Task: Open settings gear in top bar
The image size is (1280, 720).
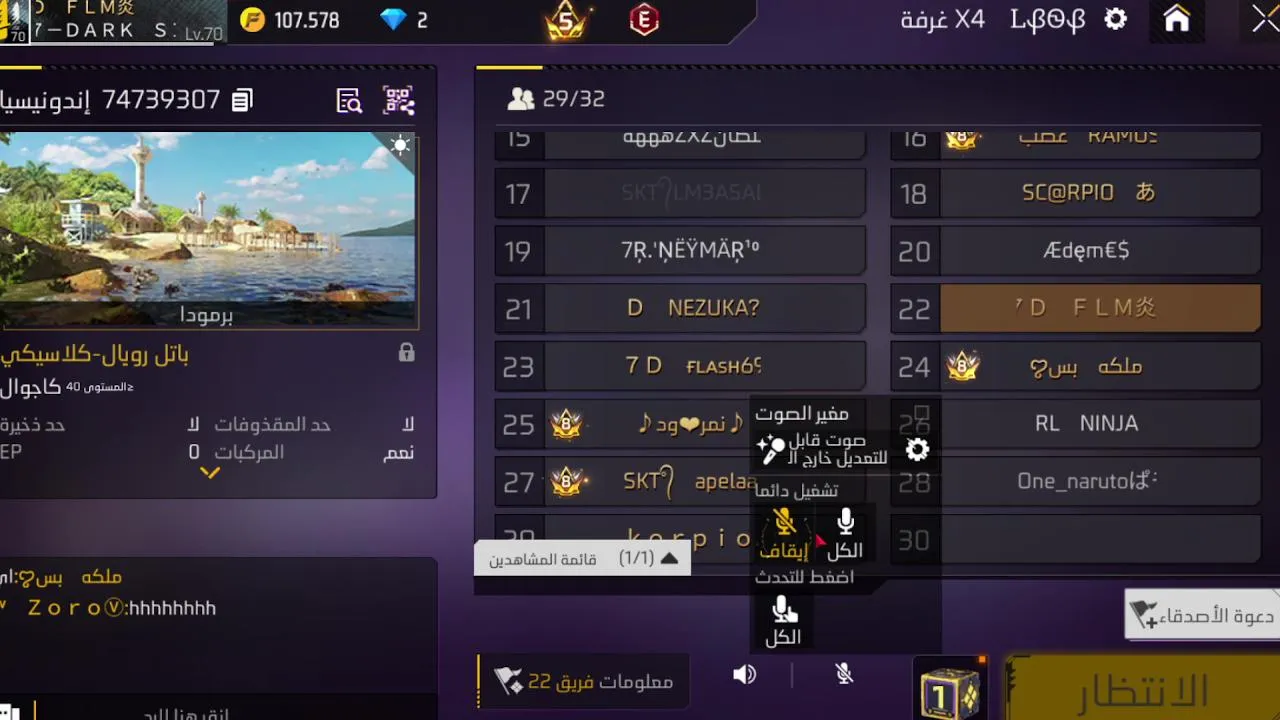Action: coord(1116,20)
